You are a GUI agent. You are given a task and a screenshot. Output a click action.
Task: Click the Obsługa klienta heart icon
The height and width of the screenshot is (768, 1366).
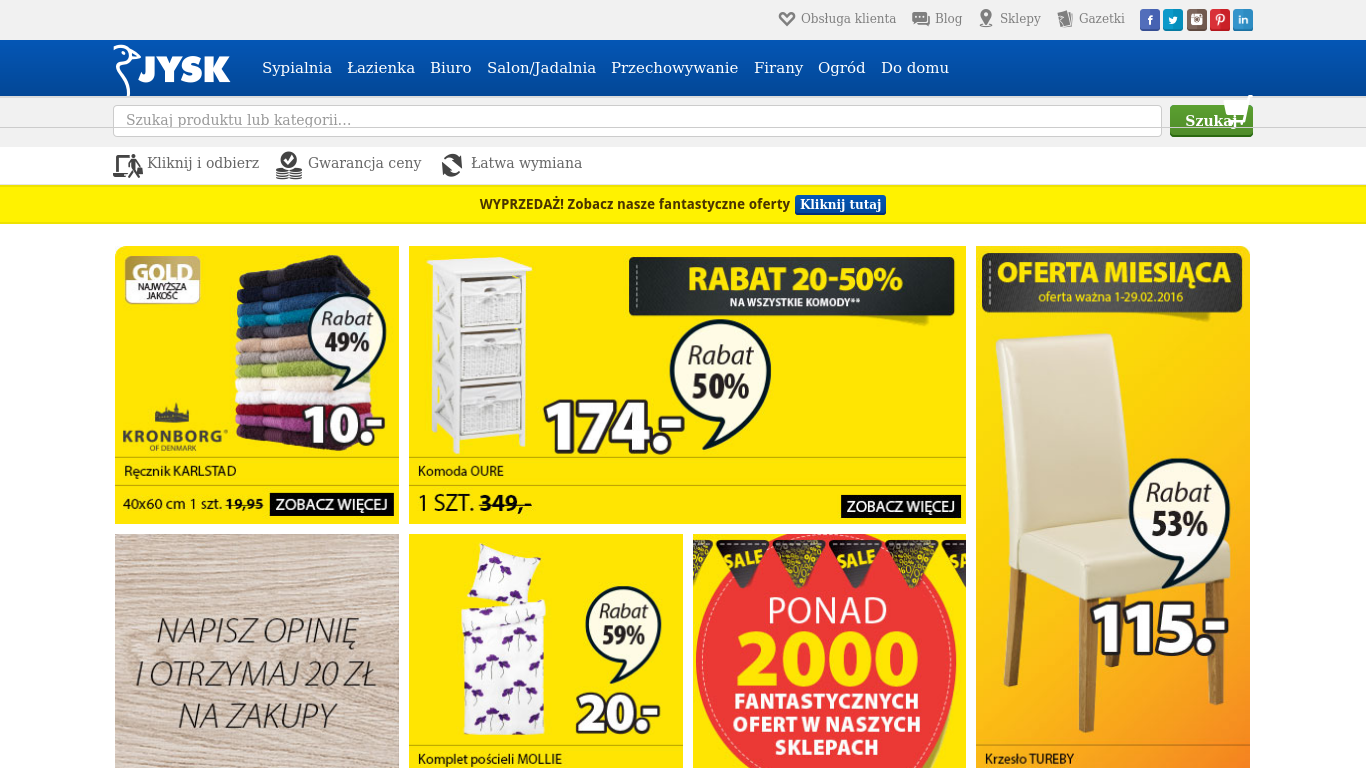click(x=787, y=19)
